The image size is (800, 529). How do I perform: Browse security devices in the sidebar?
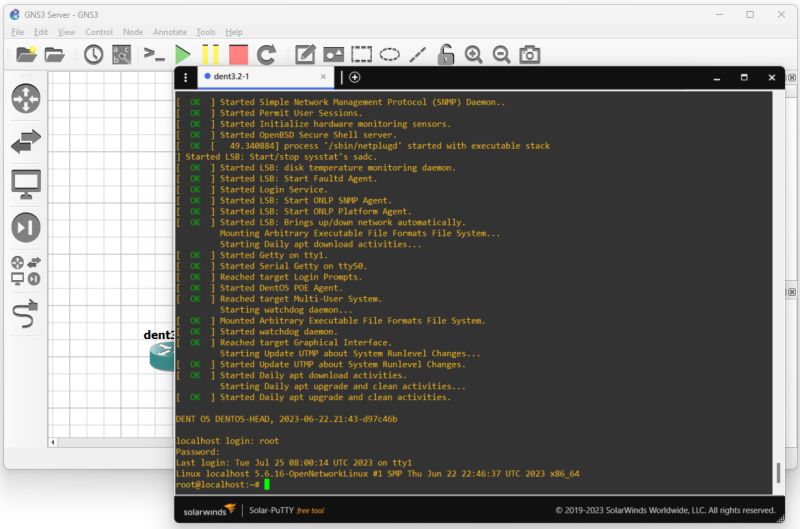[x=26, y=228]
